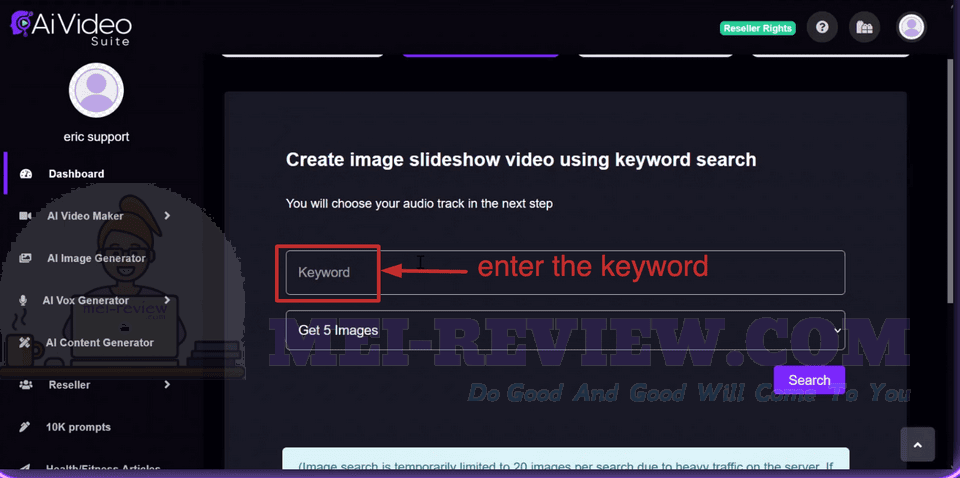Click the AI Content Generator tools icon
This screenshot has height=478, width=960.
click(x=25, y=343)
